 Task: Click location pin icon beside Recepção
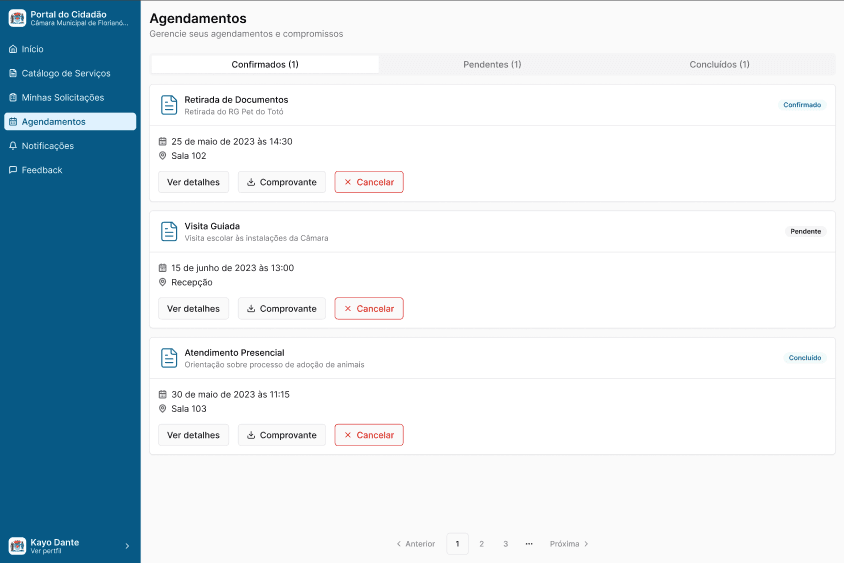163,282
